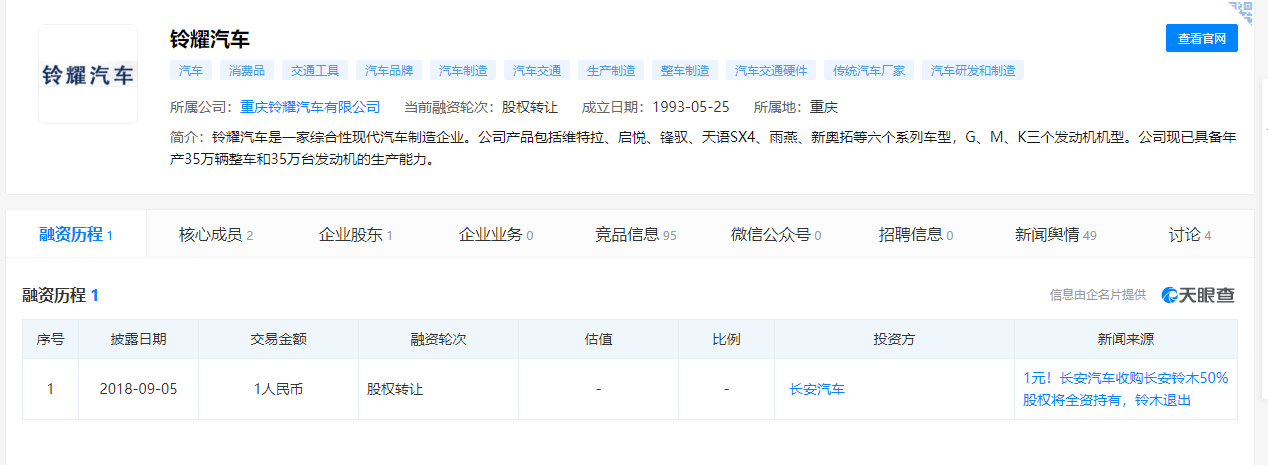The image size is (1268, 465).
Task: Click the amount cell 1人民币
Action: point(278,389)
